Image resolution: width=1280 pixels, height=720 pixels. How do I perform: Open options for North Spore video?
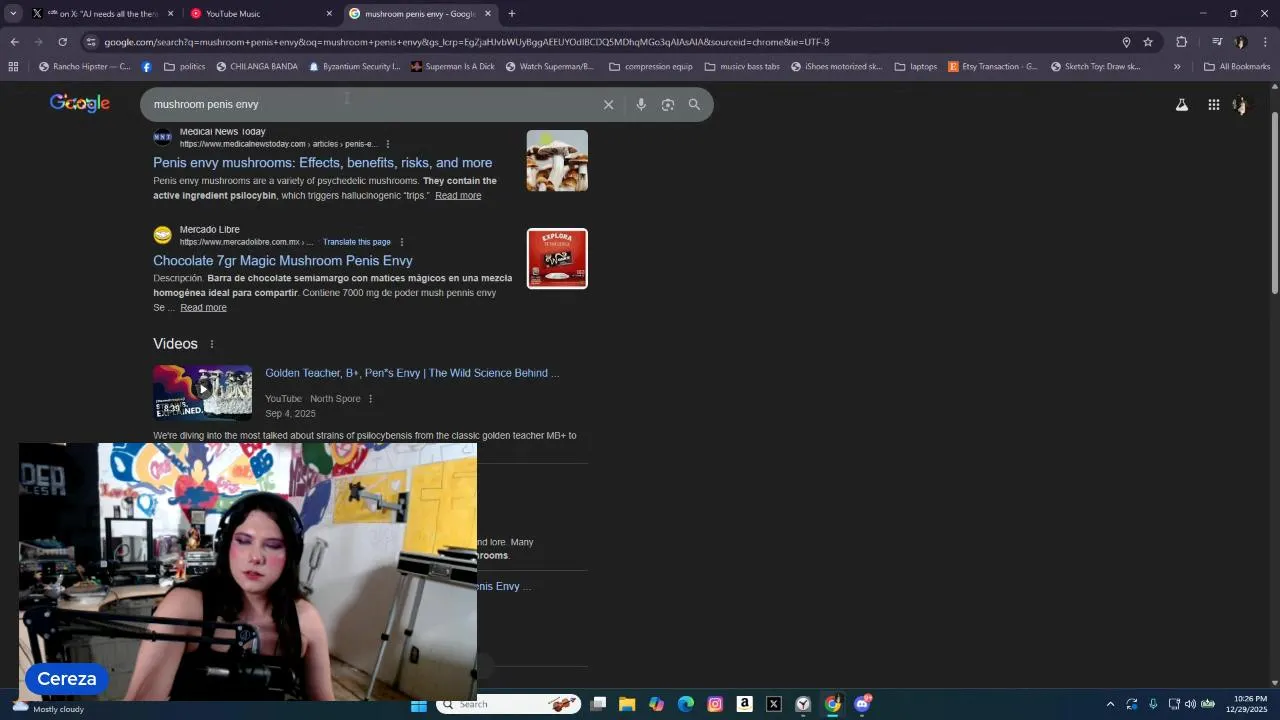pos(370,399)
